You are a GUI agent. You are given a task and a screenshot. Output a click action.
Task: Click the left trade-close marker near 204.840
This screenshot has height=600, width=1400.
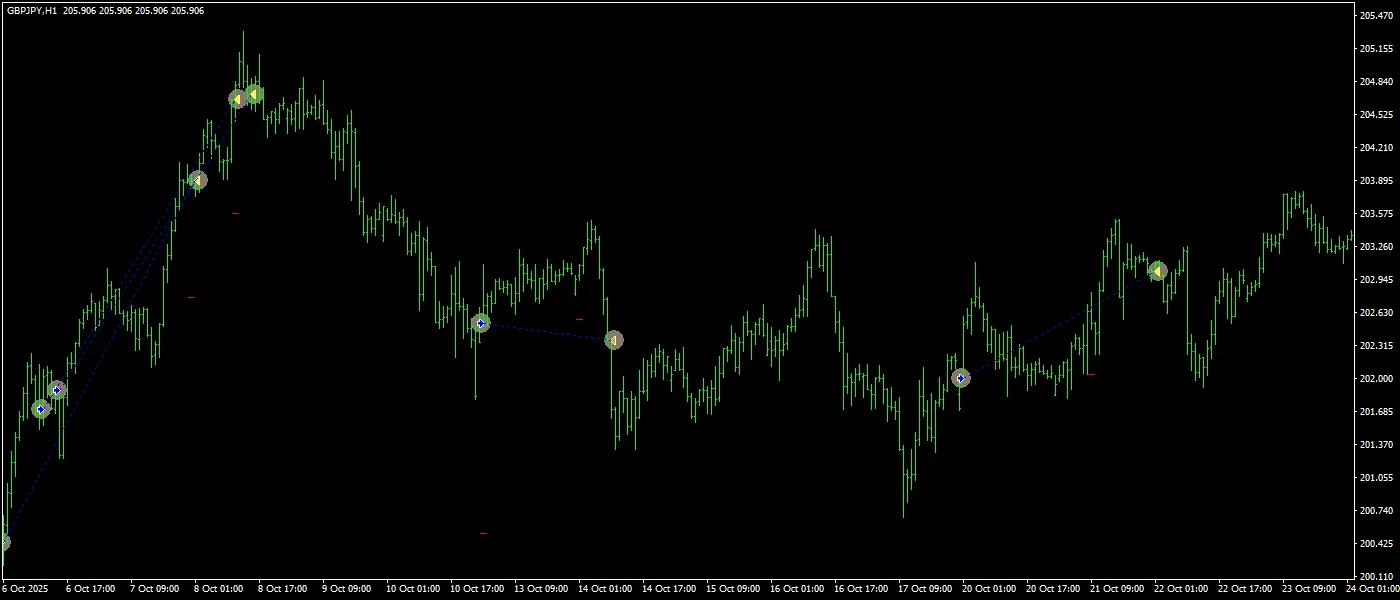point(237,99)
